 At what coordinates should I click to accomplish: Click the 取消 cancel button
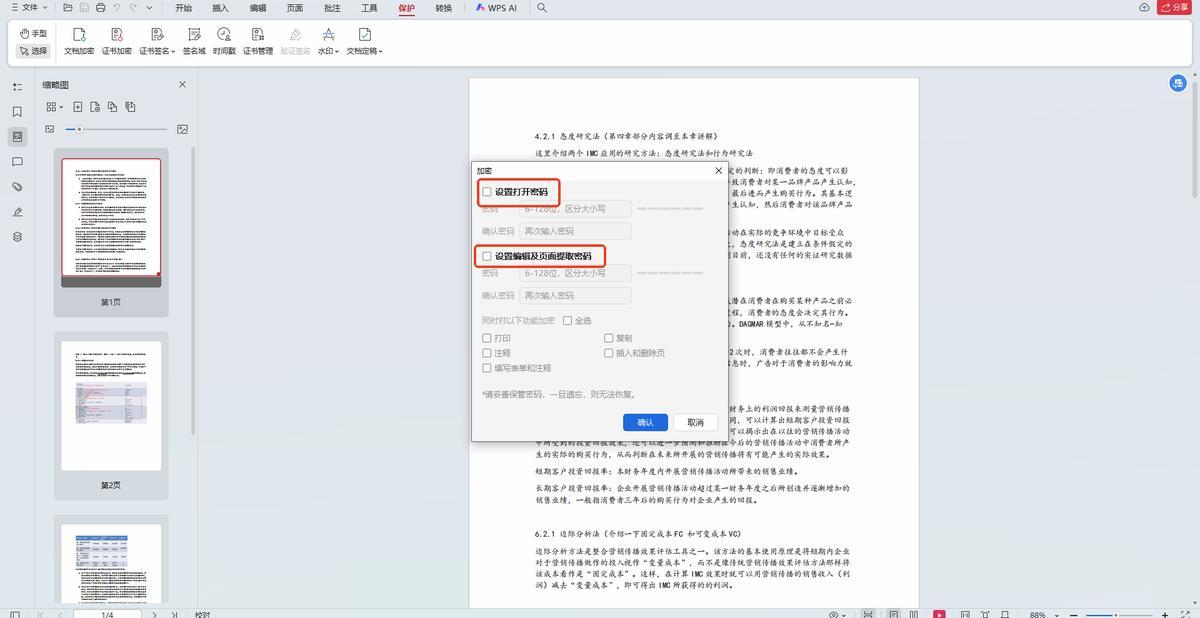pyautogui.click(x=695, y=422)
